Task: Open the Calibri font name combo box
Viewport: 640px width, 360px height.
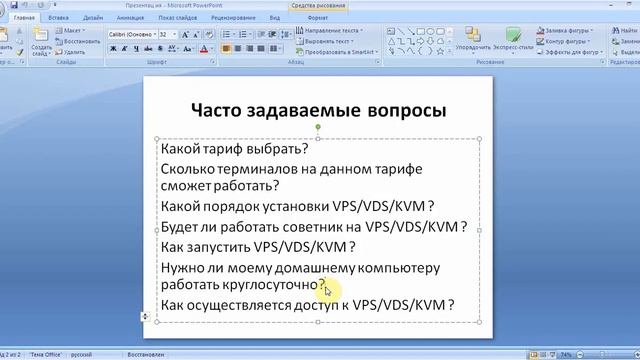Action: (x=133, y=35)
